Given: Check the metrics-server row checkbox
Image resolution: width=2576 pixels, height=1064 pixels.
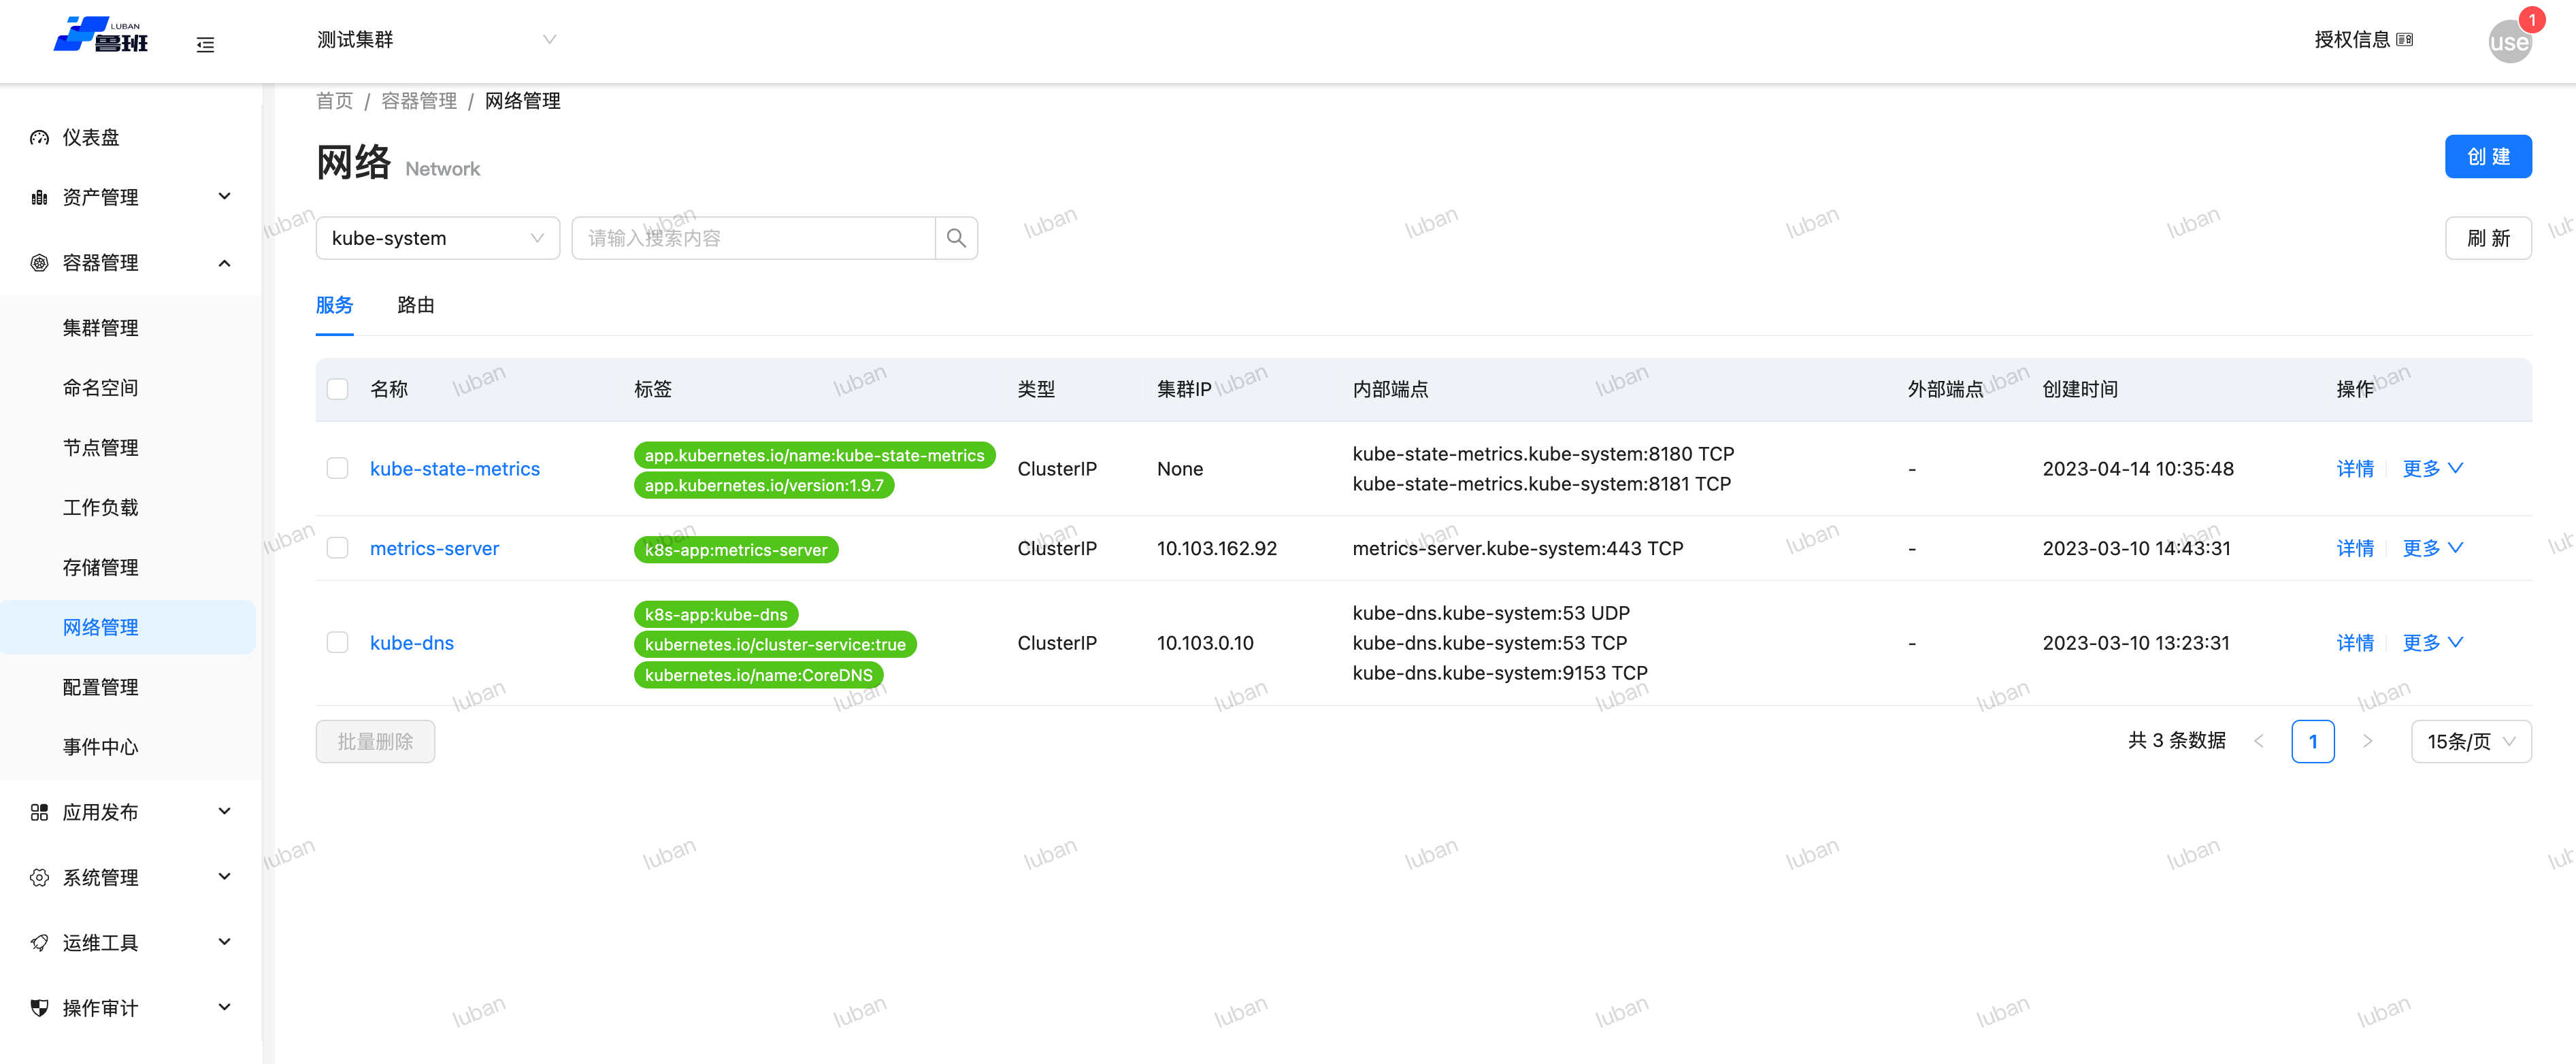Looking at the screenshot, I should coord(338,548).
